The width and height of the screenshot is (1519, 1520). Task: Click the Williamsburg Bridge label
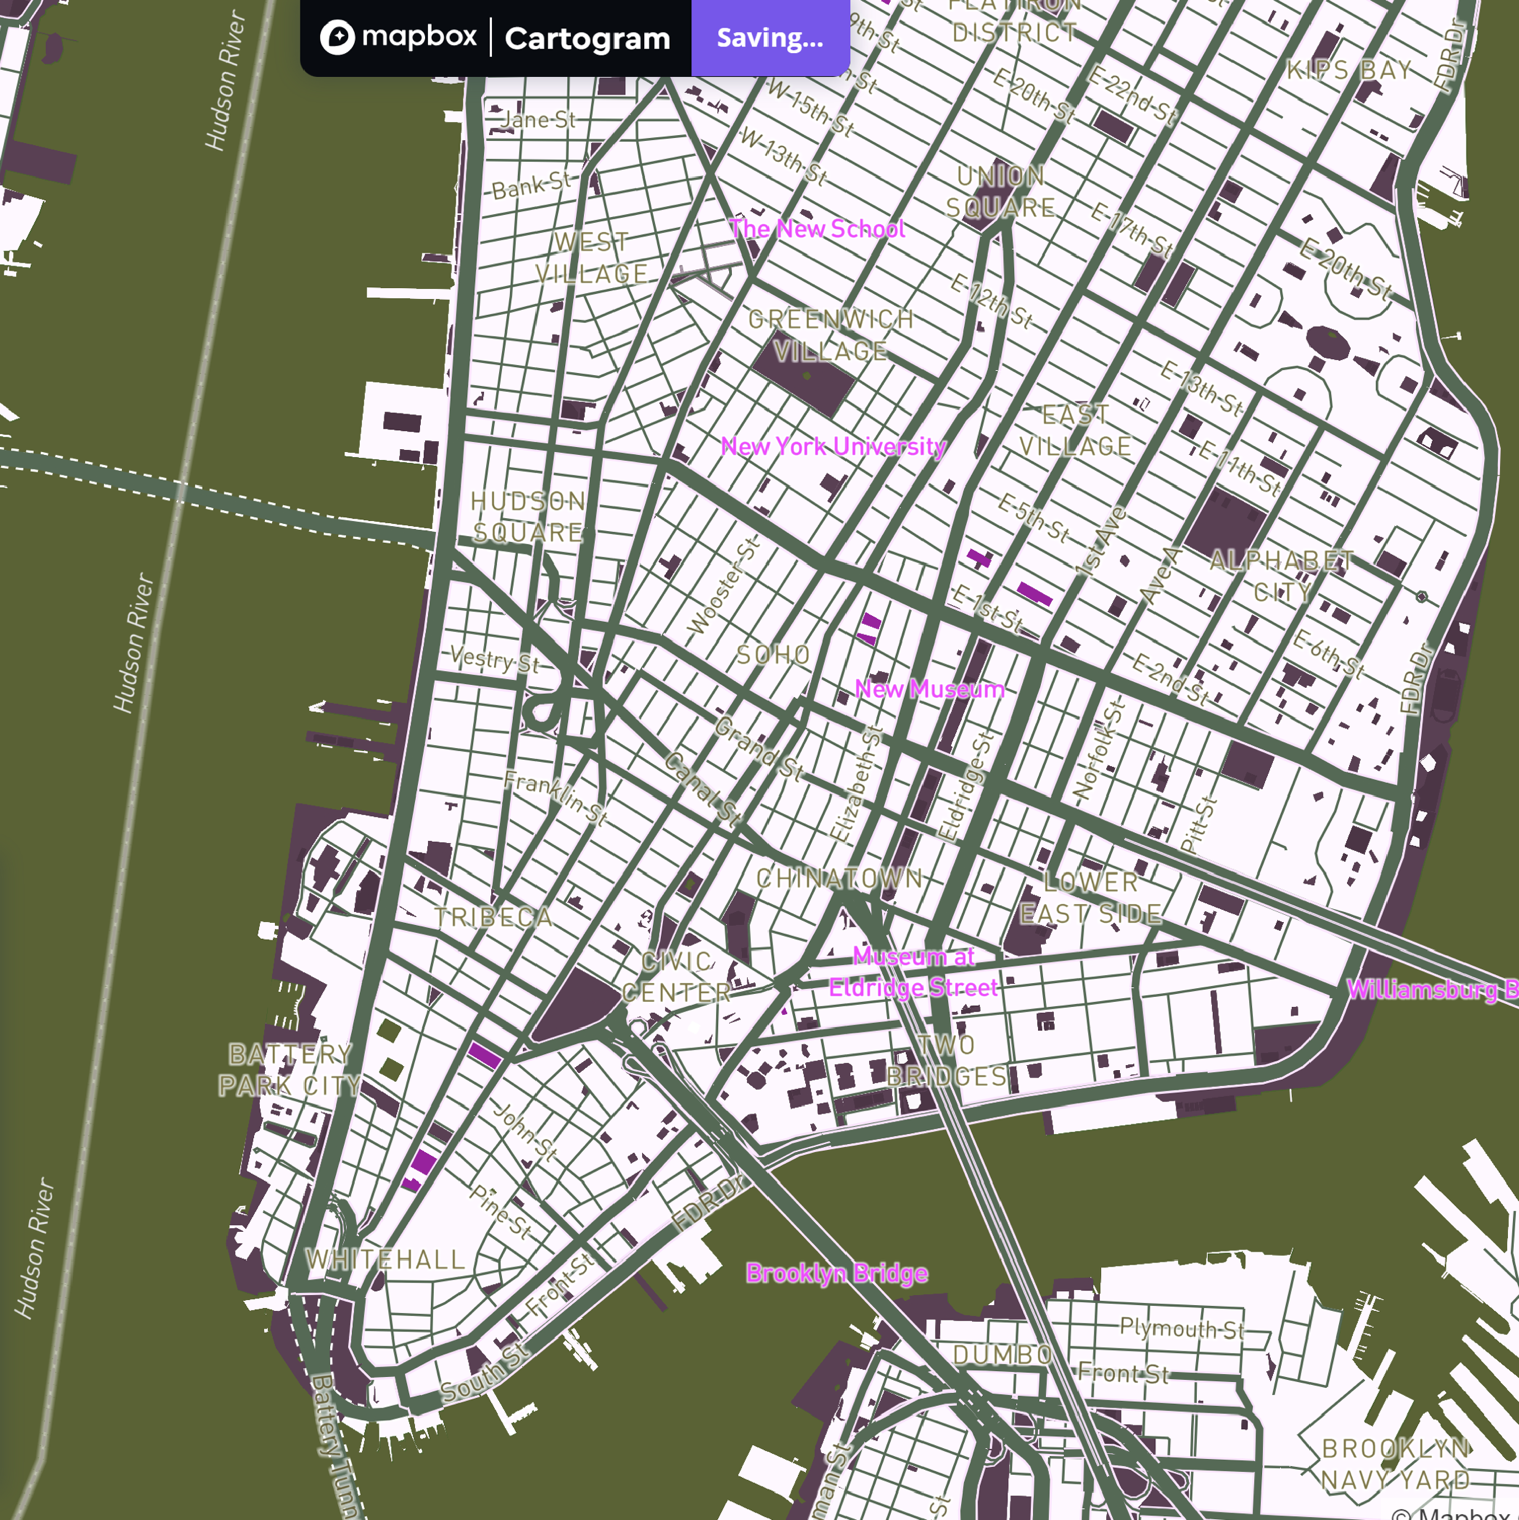(1432, 989)
